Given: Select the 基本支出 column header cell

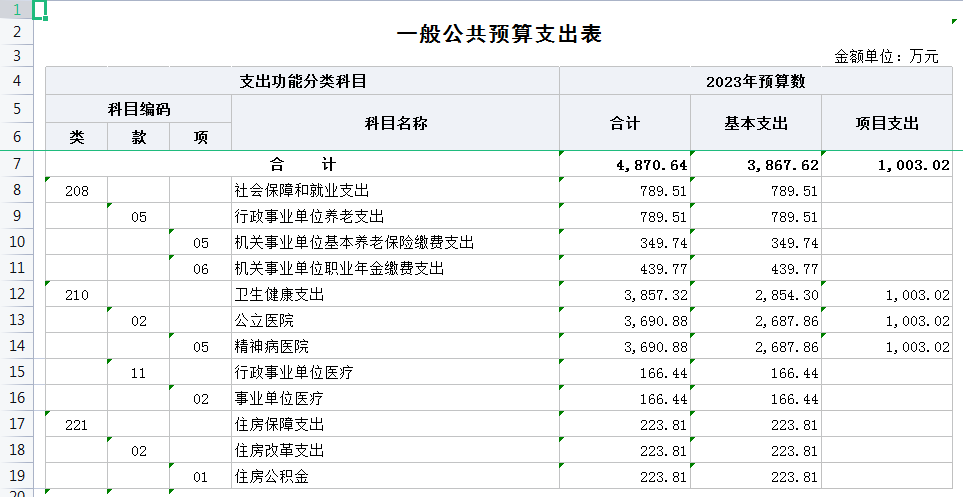Looking at the screenshot, I should [x=755, y=123].
